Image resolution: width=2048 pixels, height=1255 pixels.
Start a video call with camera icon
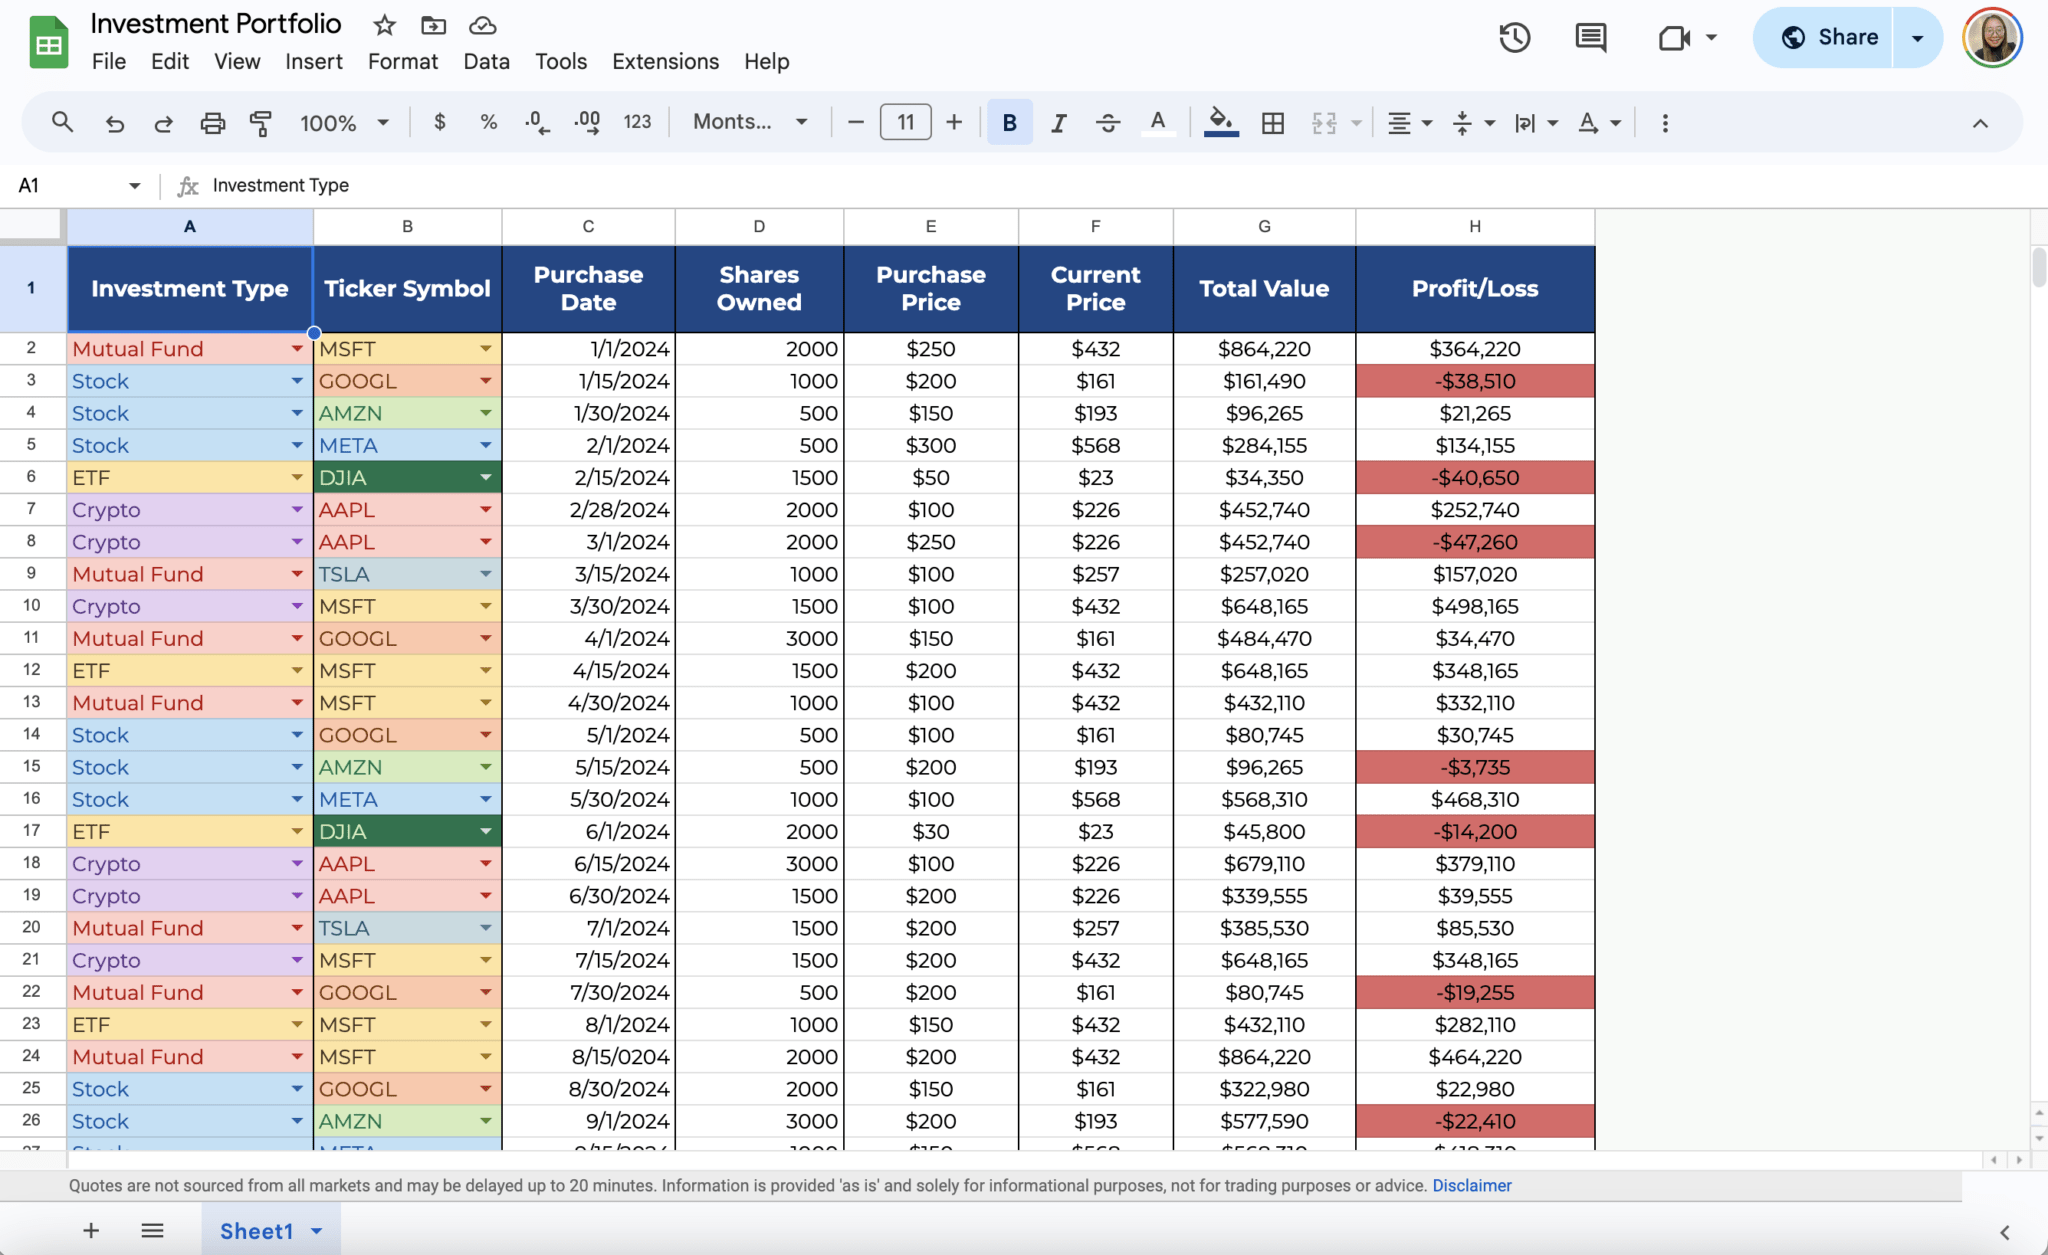point(1674,38)
